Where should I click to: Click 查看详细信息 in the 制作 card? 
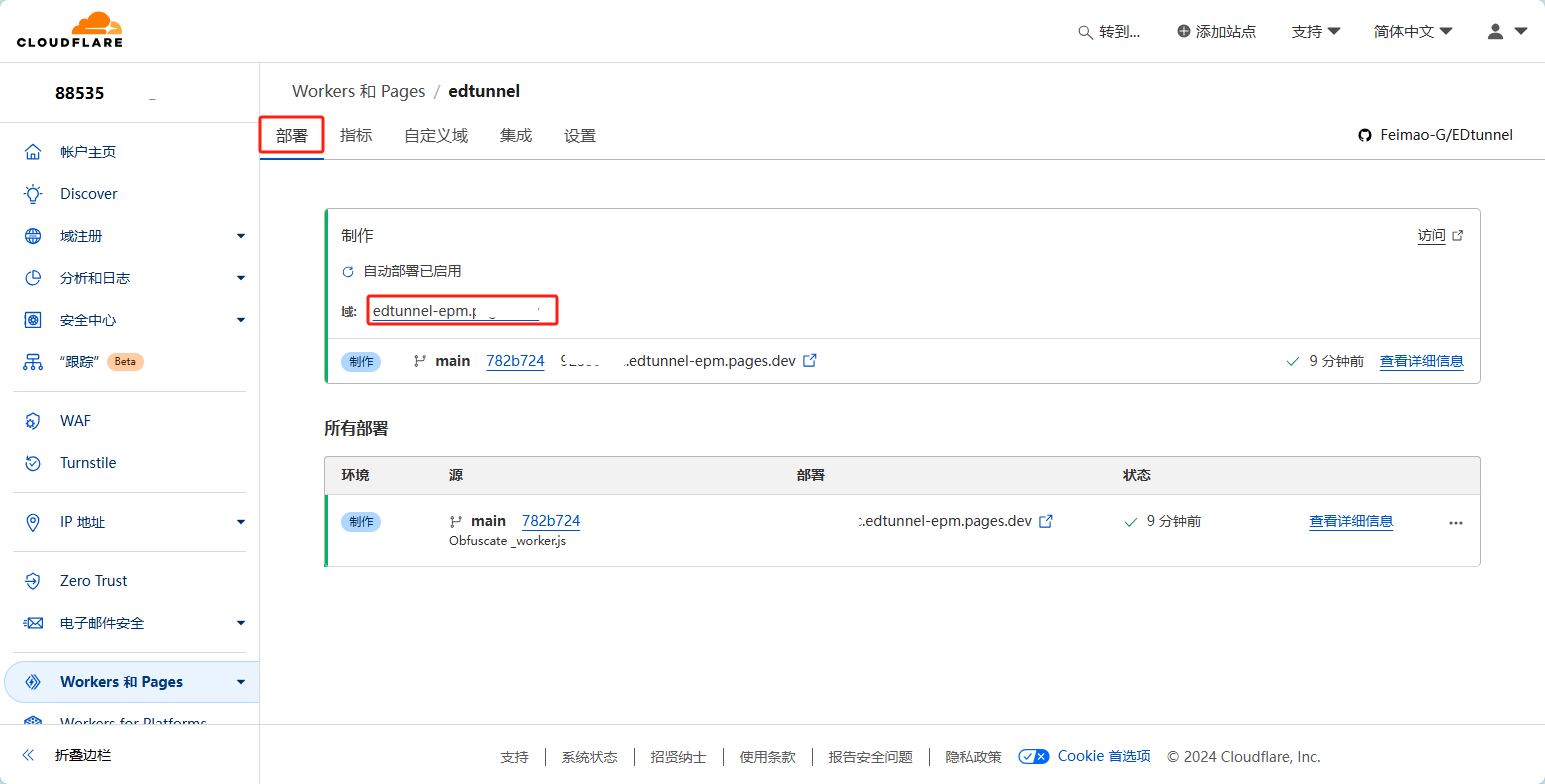(x=1421, y=361)
